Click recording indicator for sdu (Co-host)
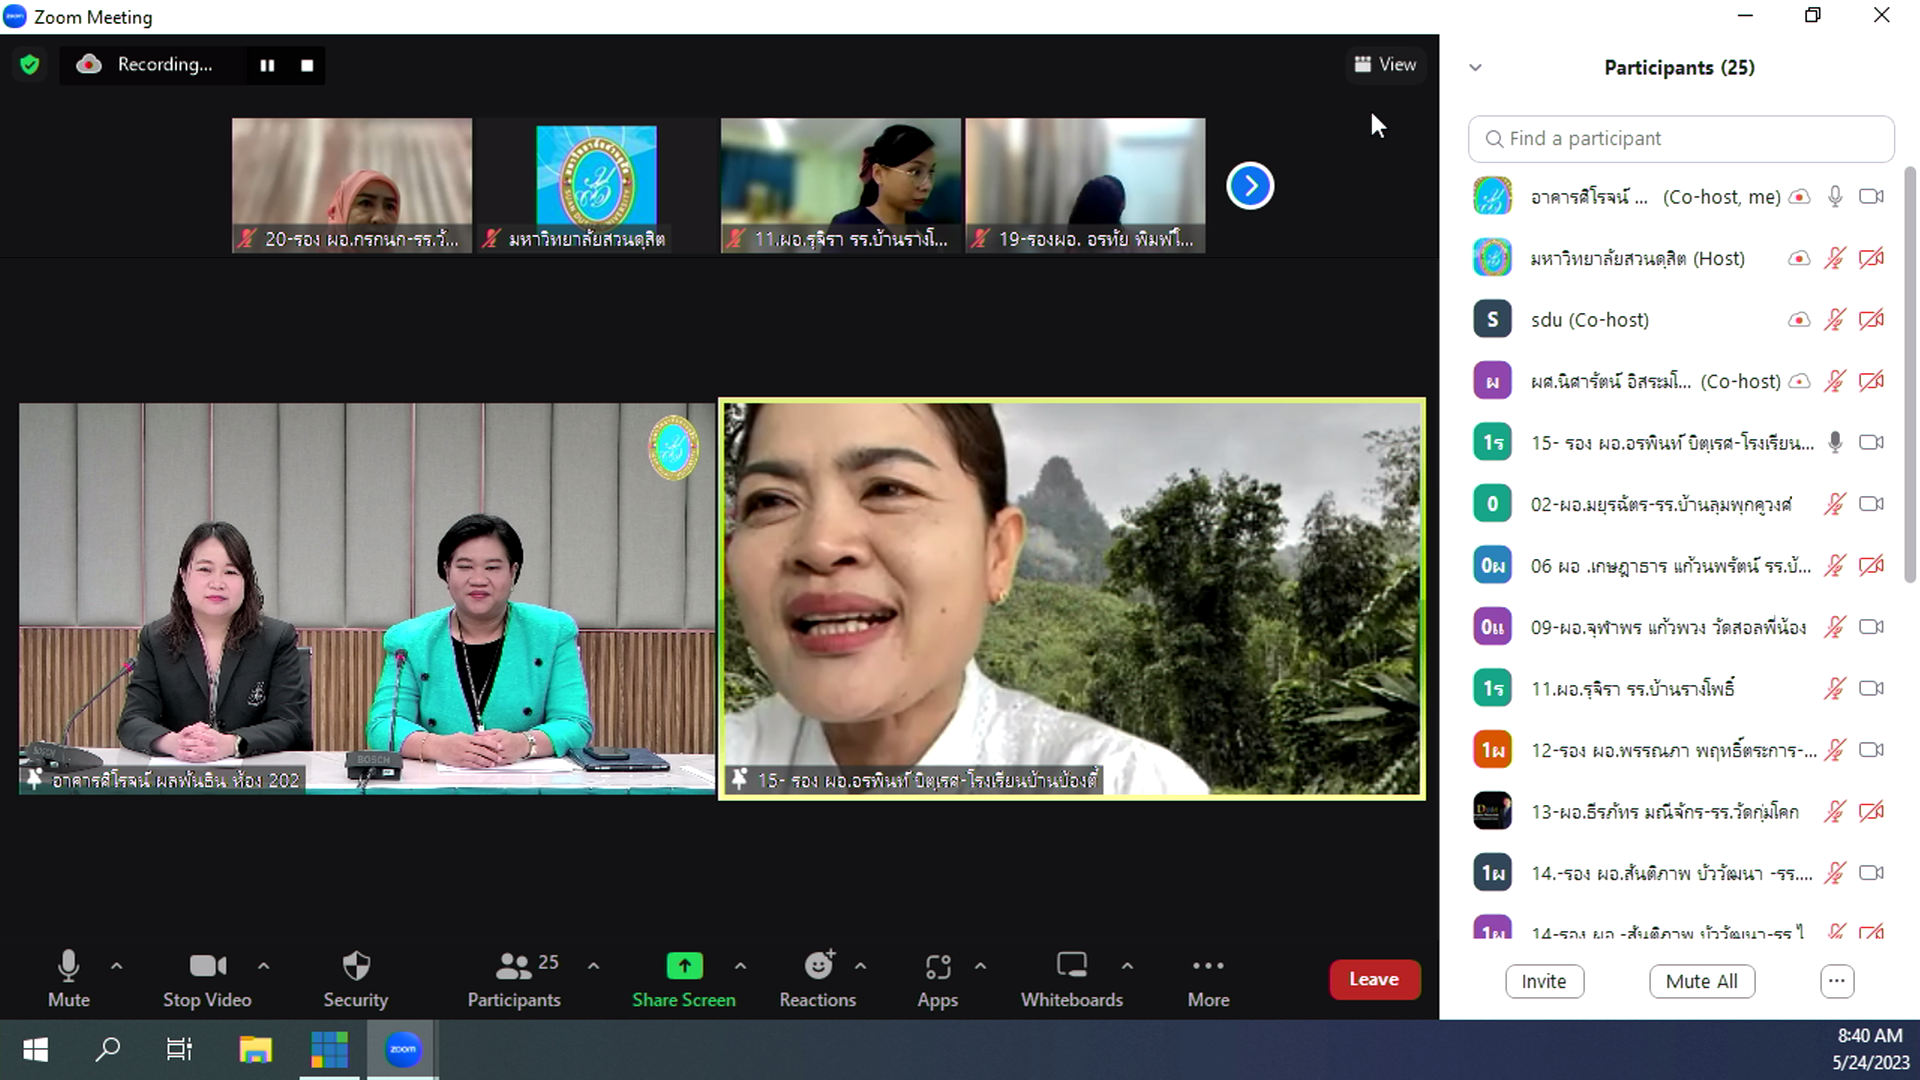 click(x=1799, y=320)
